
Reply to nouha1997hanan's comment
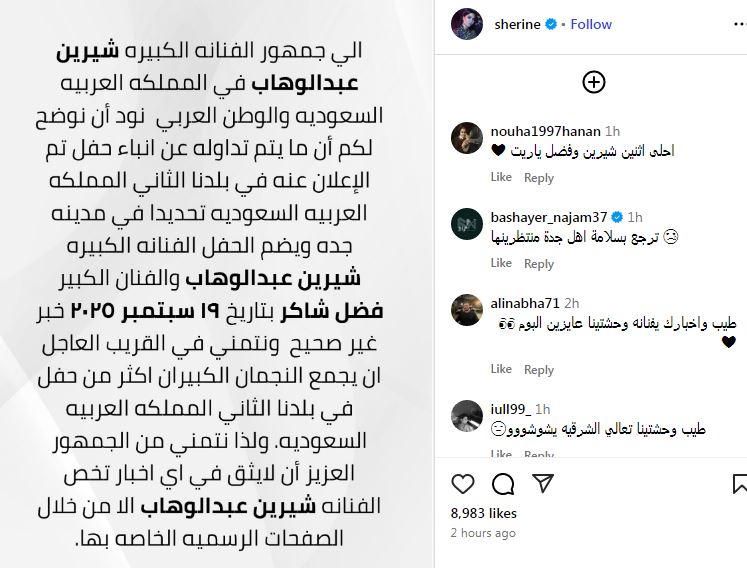539,177
